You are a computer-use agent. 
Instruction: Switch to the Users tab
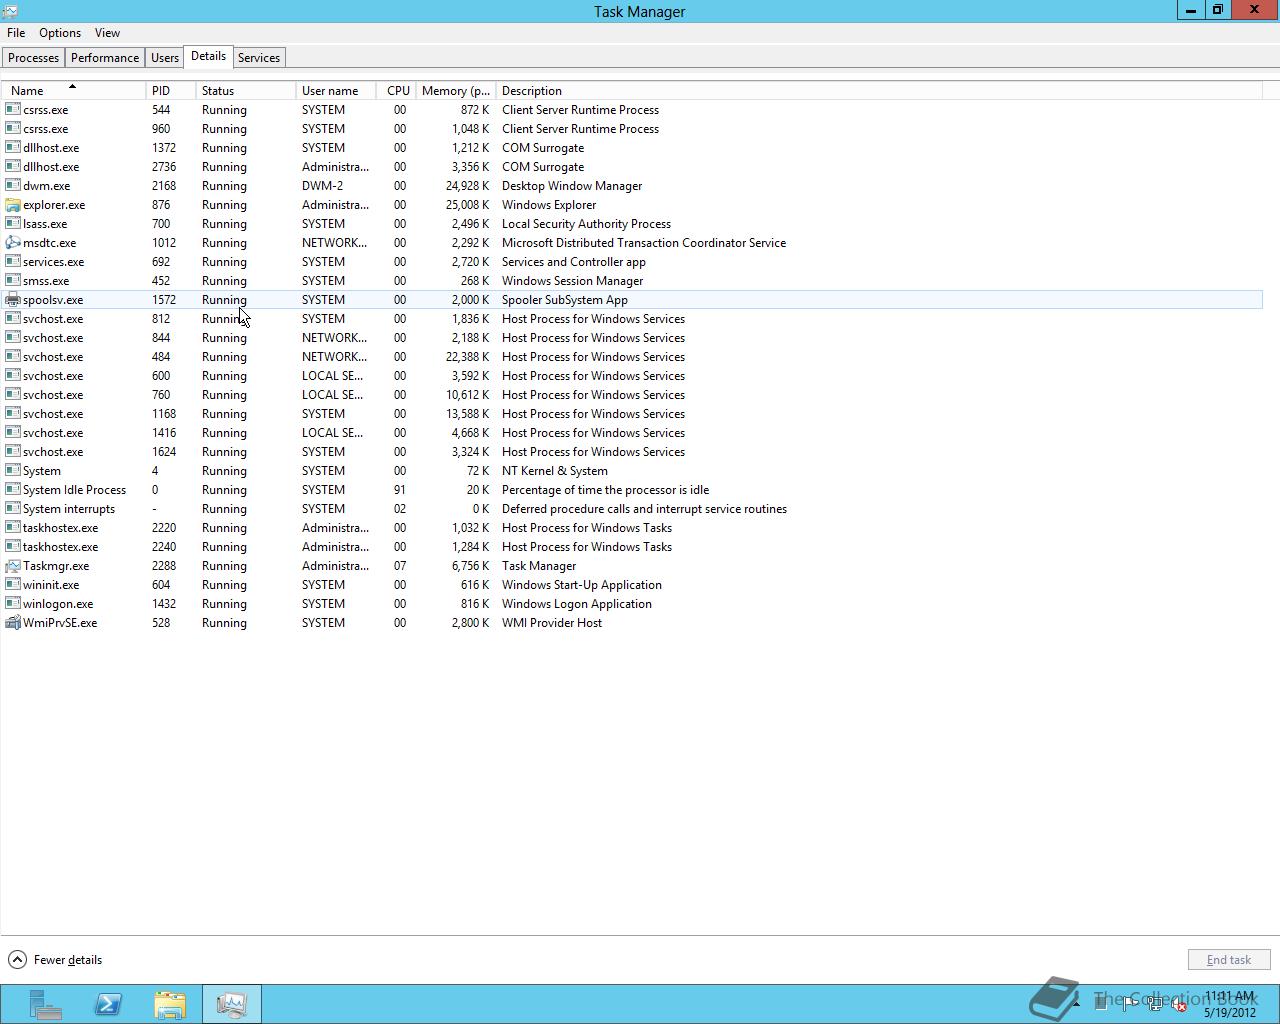pyautogui.click(x=165, y=58)
